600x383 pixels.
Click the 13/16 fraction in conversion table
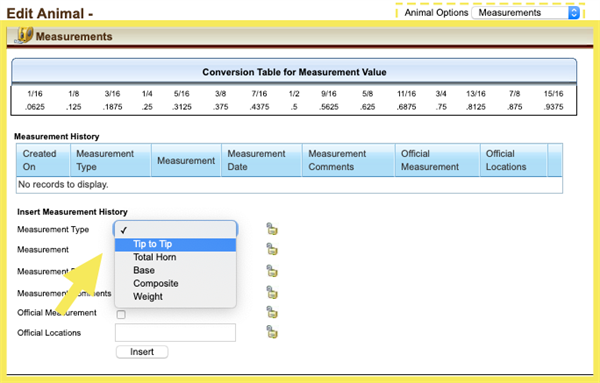coord(476,94)
